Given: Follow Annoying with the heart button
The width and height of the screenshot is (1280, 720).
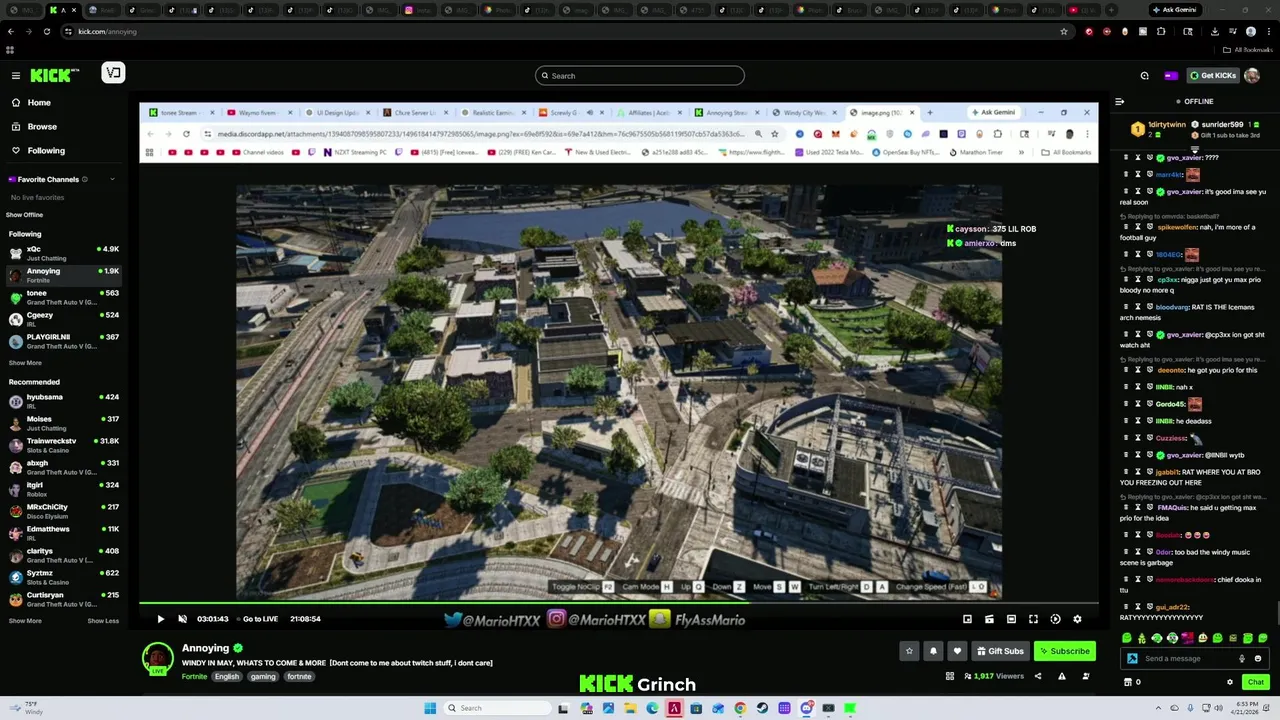Looking at the screenshot, I should (x=957, y=651).
